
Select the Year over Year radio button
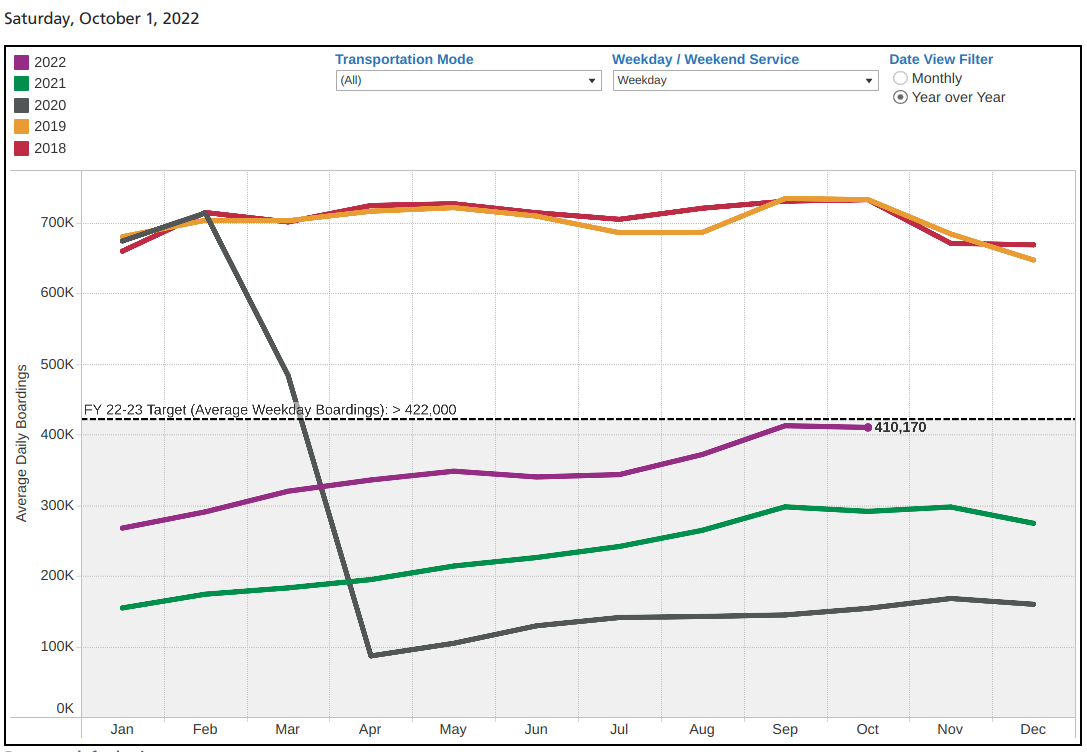(x=901, y=97)
